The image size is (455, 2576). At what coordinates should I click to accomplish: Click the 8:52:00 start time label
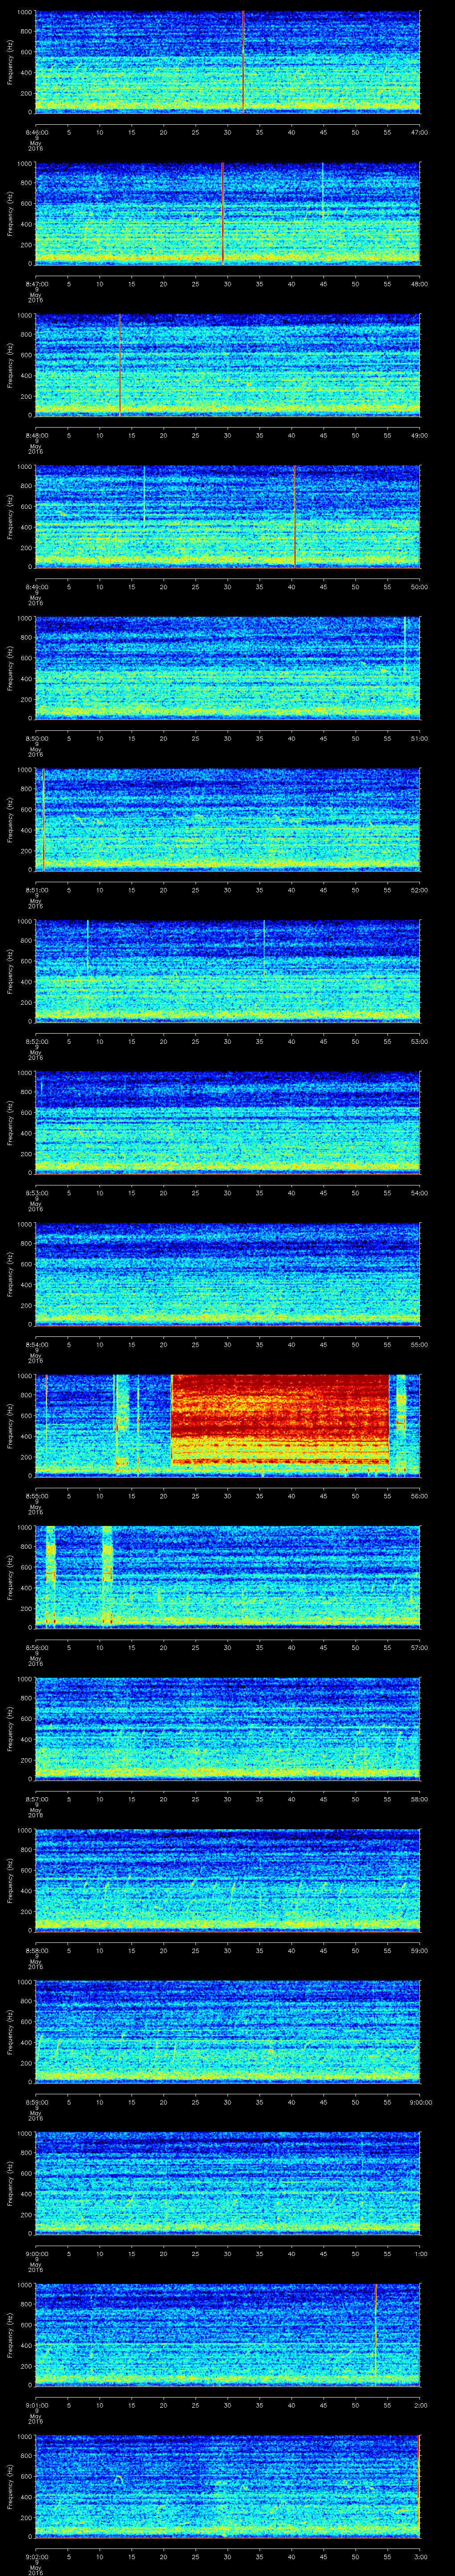36,1041
